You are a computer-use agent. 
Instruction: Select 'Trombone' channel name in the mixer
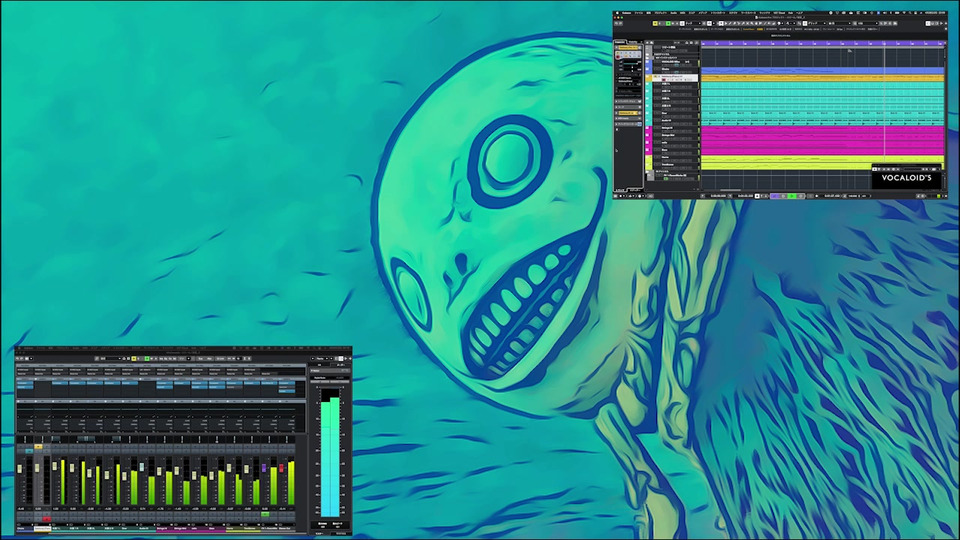tap(252, 528)
